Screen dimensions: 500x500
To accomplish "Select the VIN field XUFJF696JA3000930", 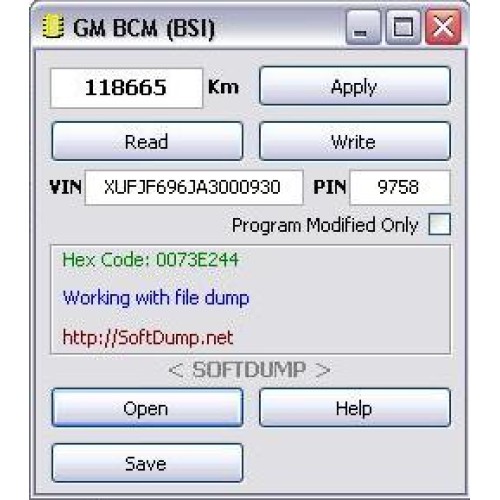I will tap(194, 187).
